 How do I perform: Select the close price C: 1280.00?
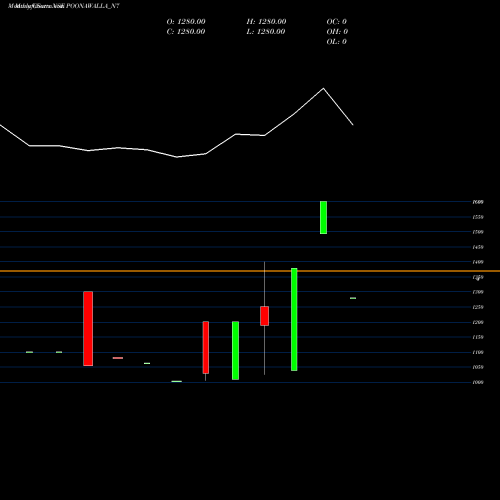(x=186, y=32)
